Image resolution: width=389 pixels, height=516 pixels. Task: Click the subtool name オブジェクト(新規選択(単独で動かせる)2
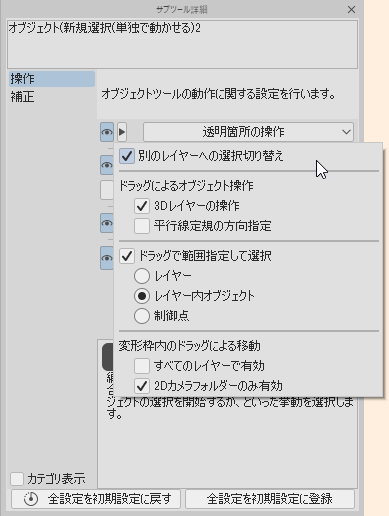pos(104,28)
